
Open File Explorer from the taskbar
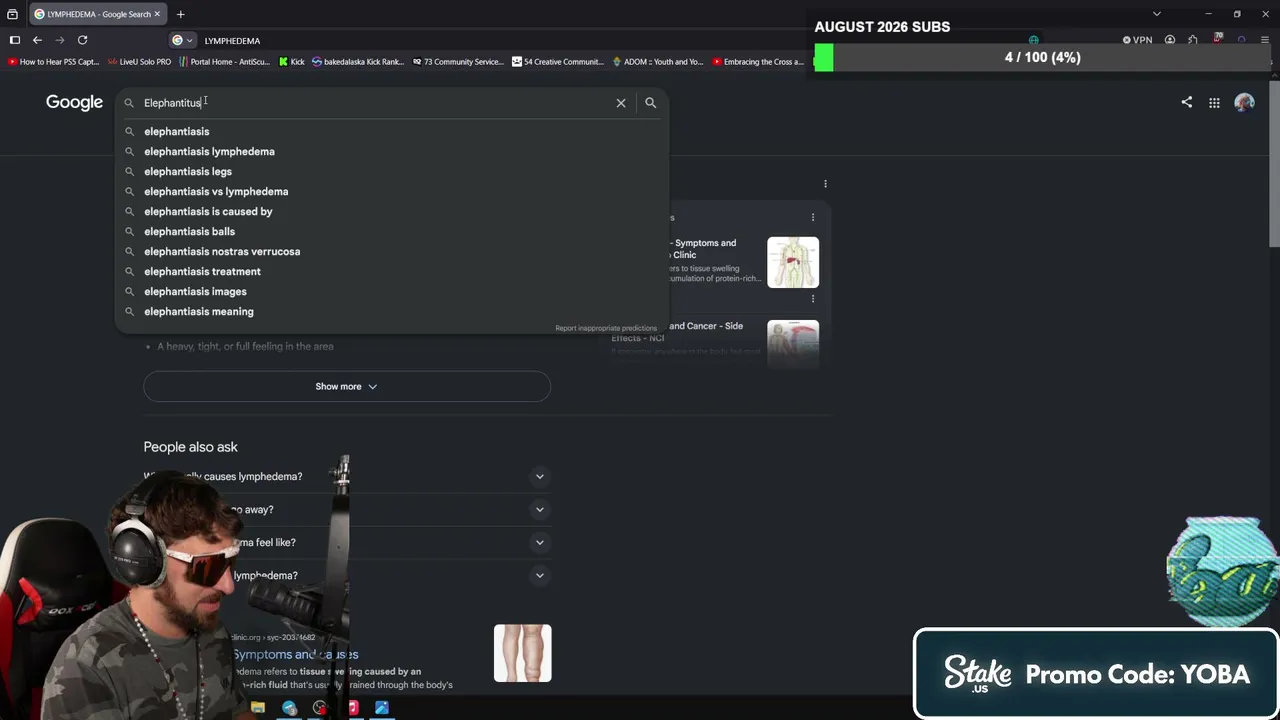click(258, 708)
